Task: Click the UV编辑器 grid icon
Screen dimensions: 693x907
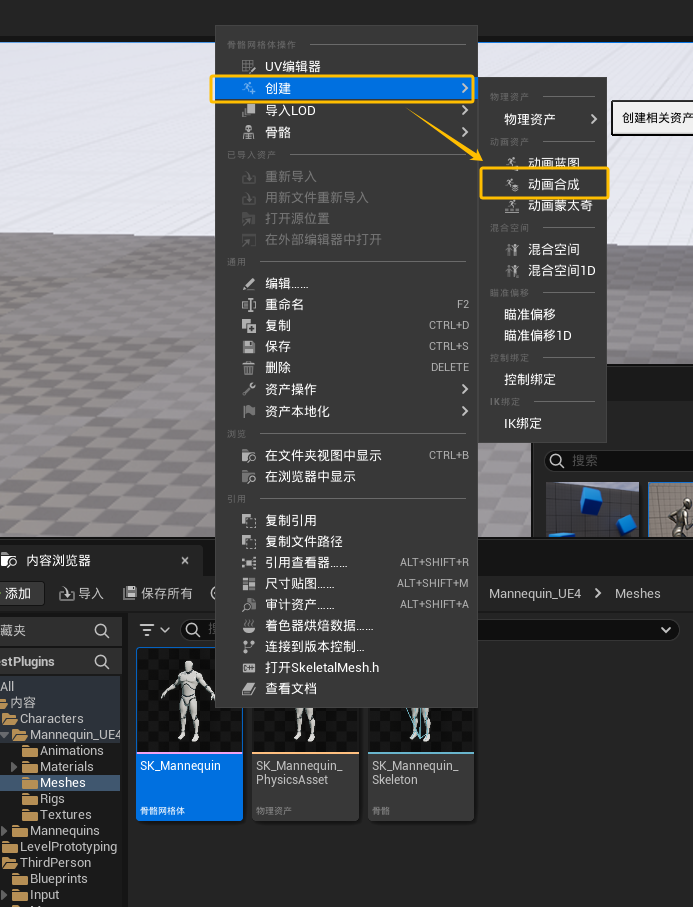Action: [249, 66]
